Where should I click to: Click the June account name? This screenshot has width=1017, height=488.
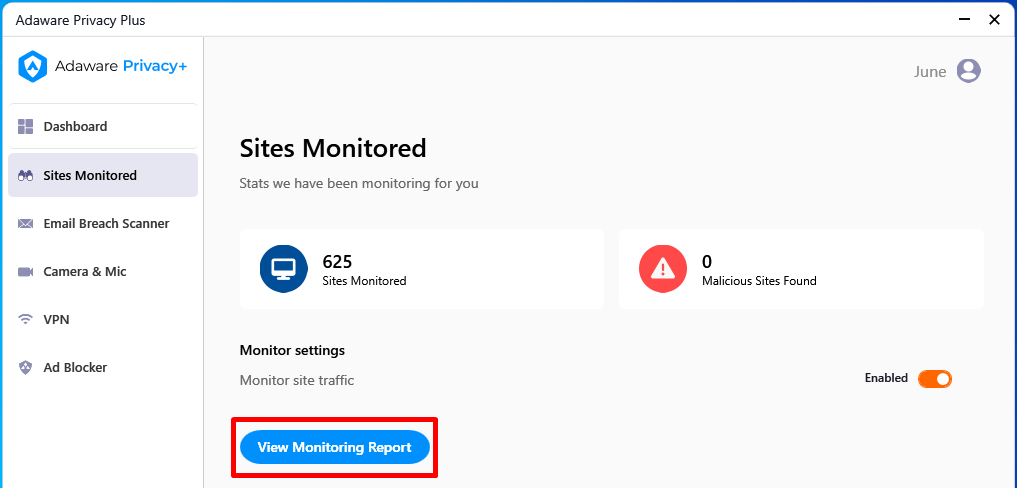(930, 71)
